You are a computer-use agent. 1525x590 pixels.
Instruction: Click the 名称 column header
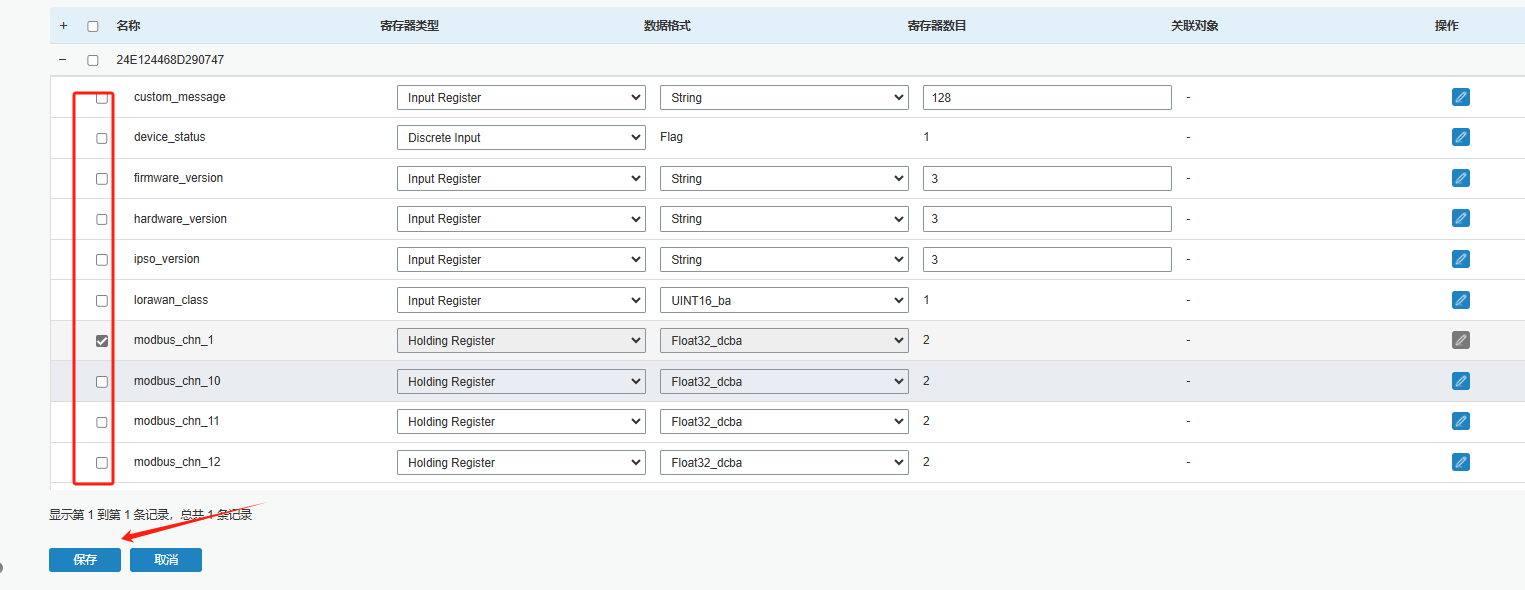(128, 26)
